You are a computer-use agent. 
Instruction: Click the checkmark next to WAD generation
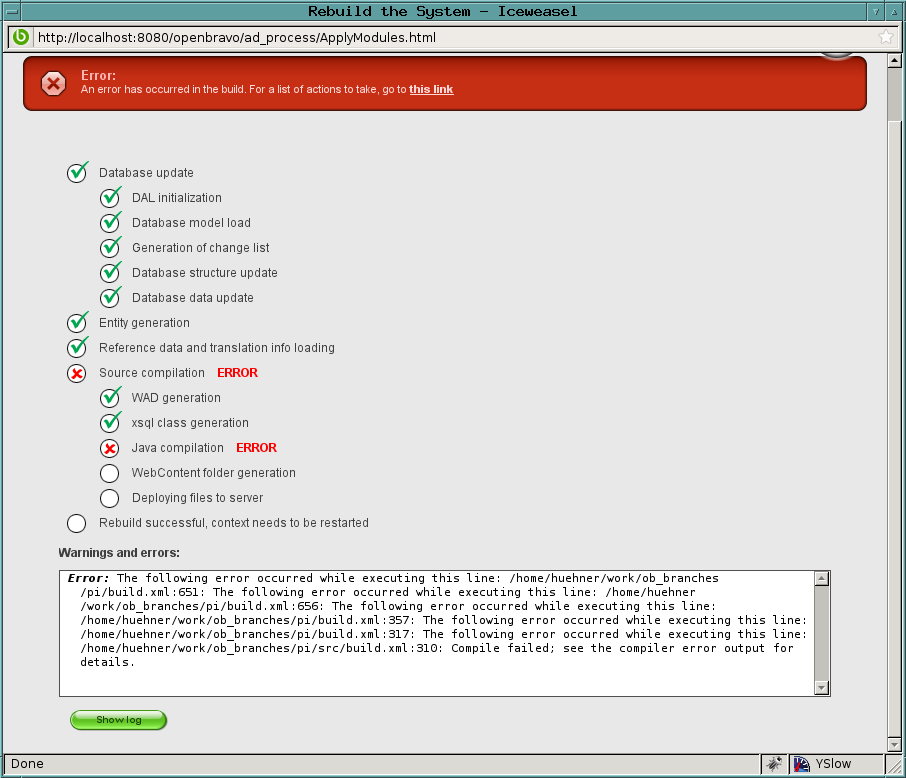(110, 398)
